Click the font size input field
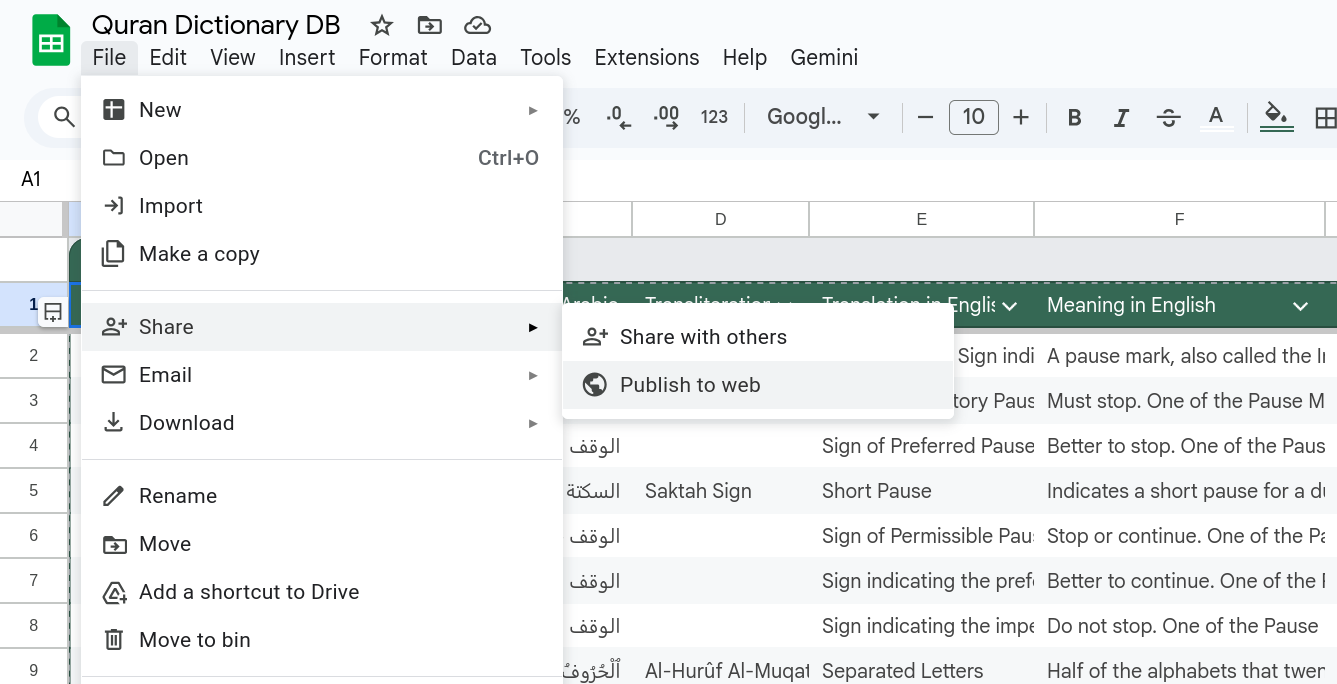 (973, 118)
